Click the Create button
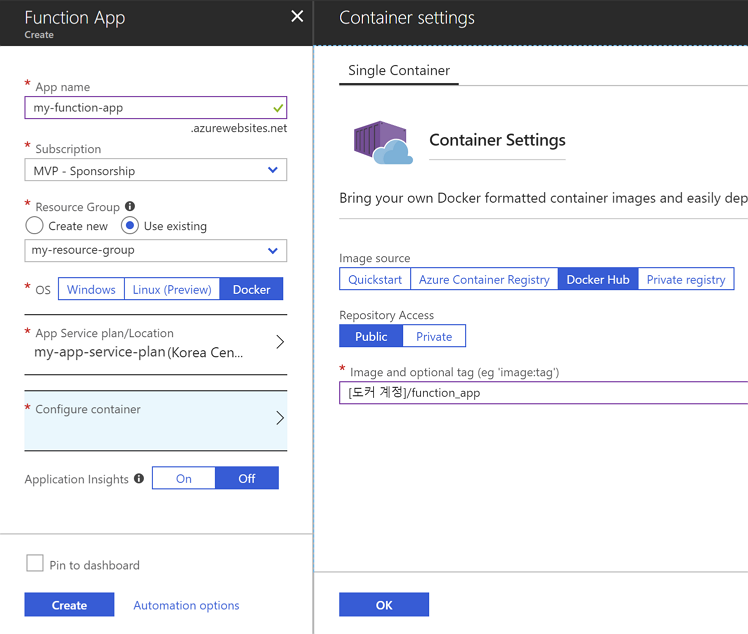Screen dimensions: 748x634 (x=69, y=605)
